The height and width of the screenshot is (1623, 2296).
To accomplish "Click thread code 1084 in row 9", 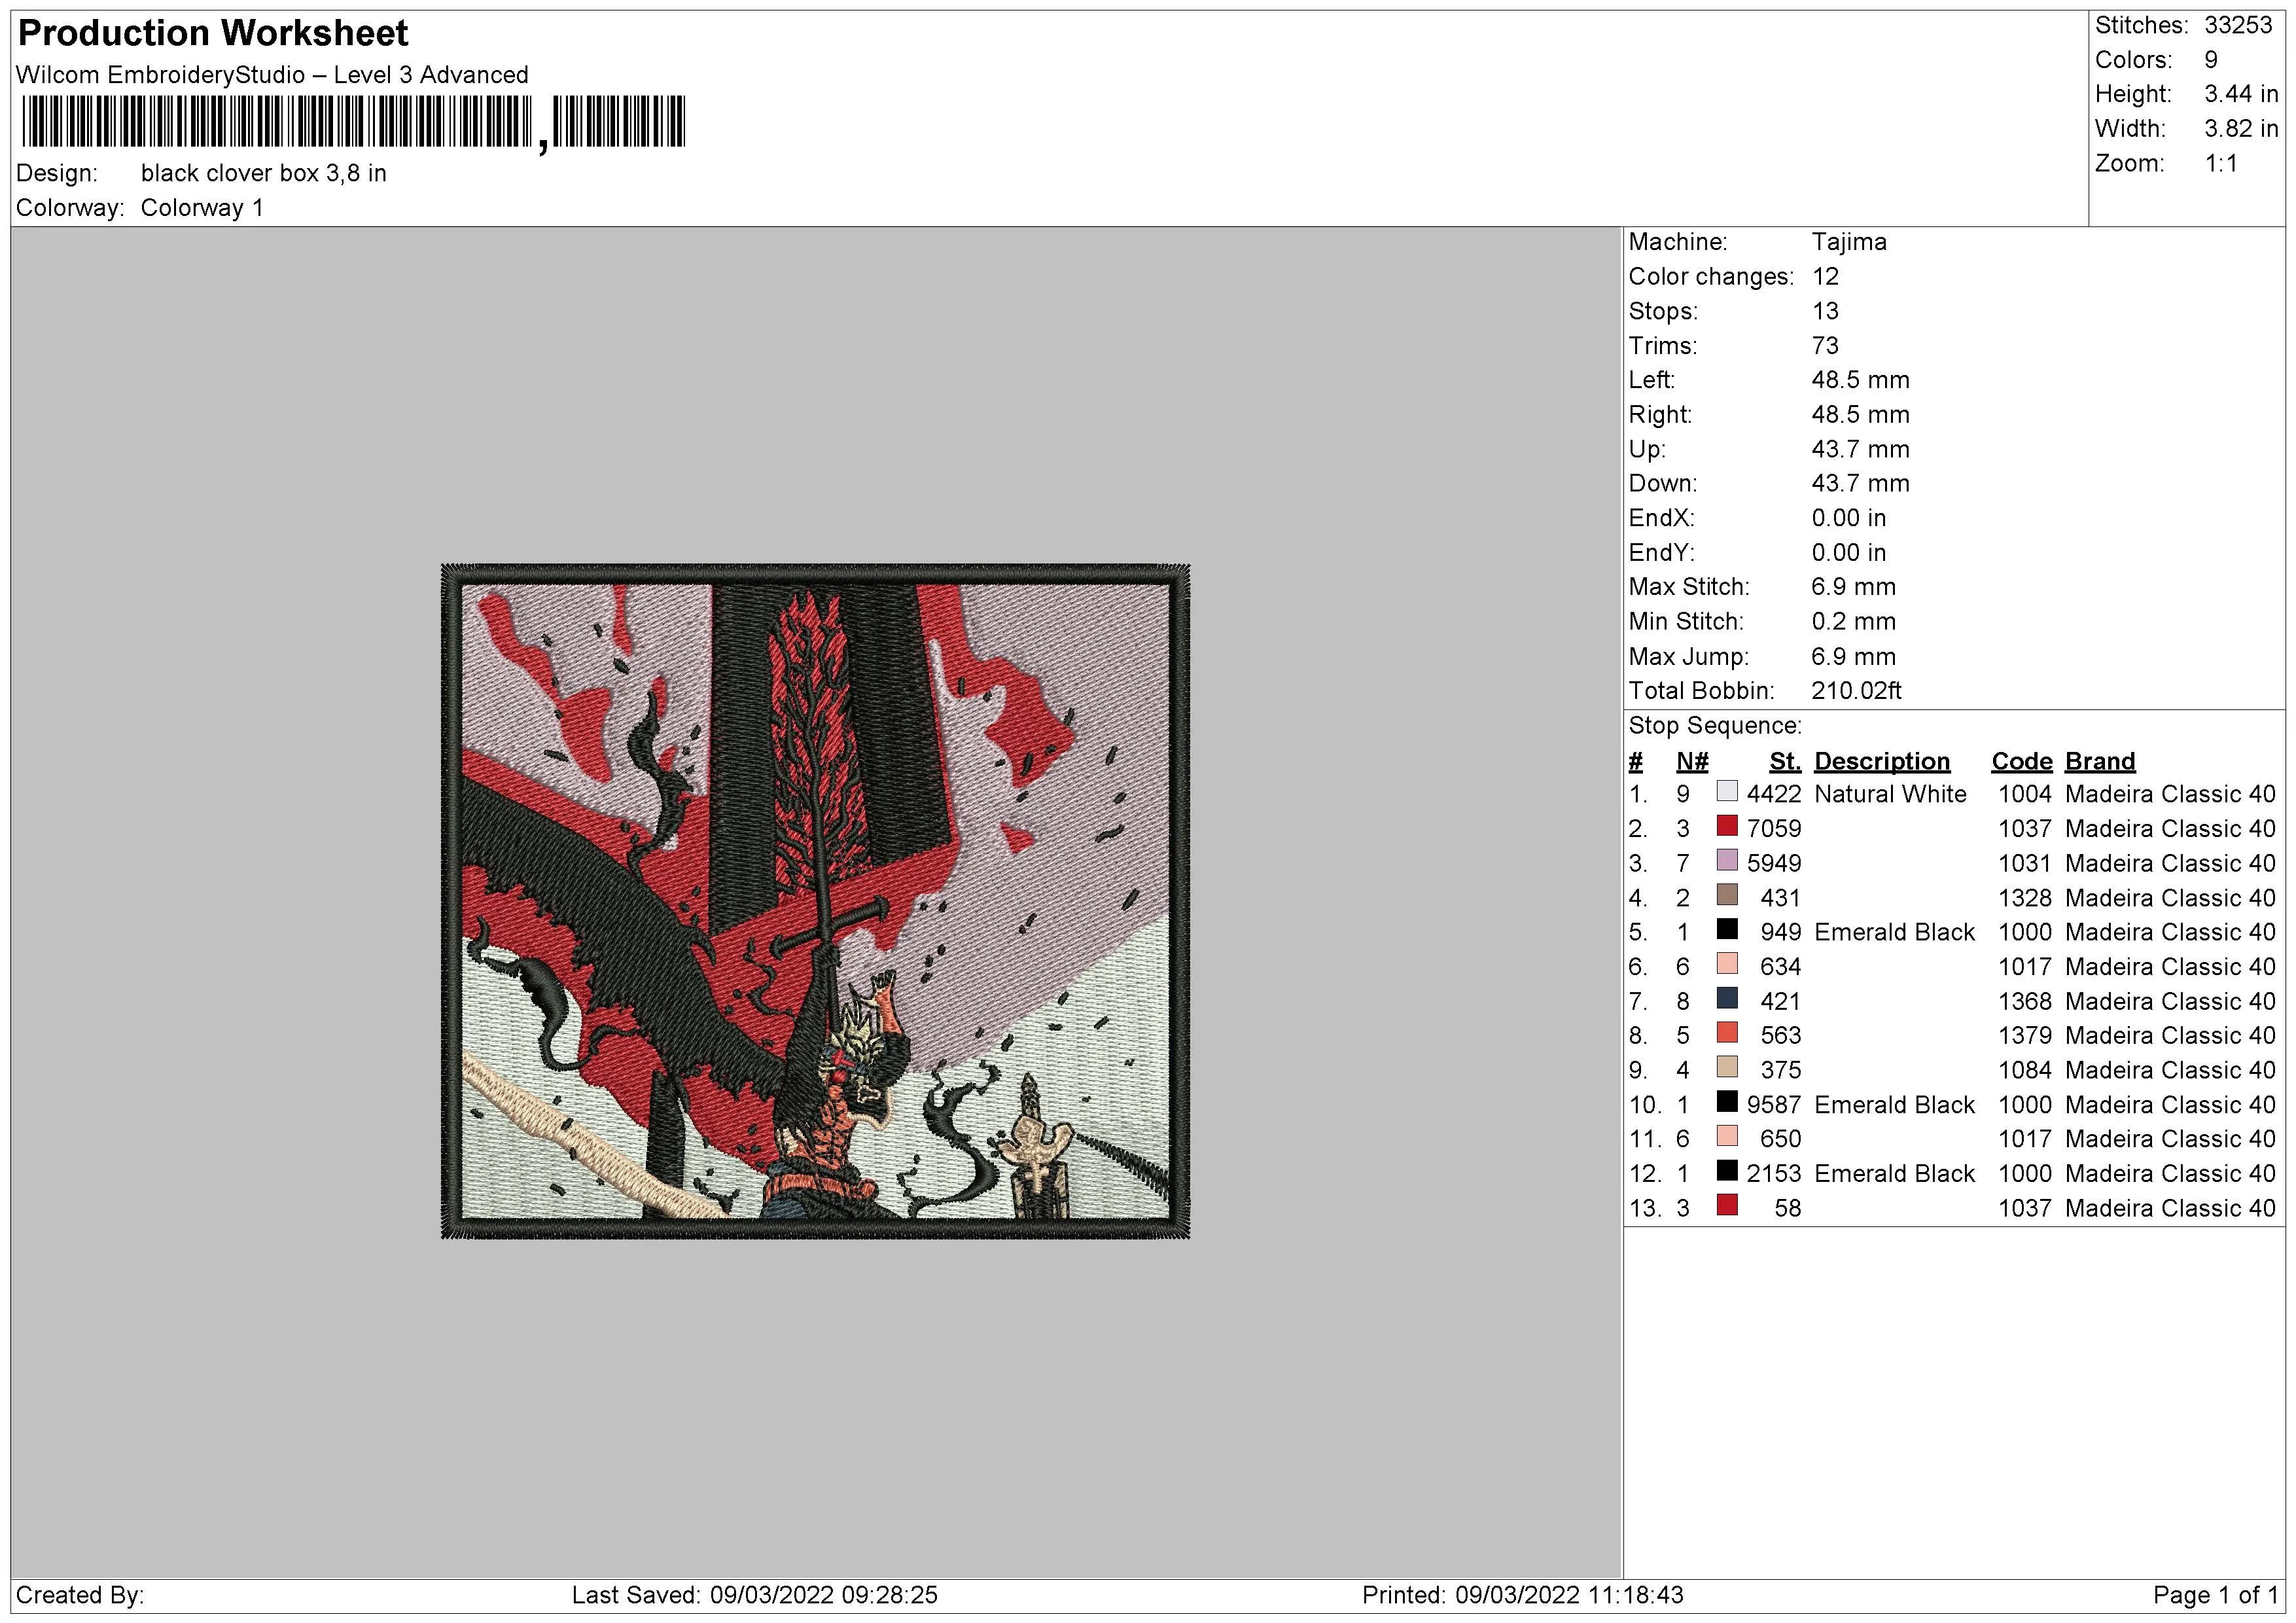I will point(2025,1070).
